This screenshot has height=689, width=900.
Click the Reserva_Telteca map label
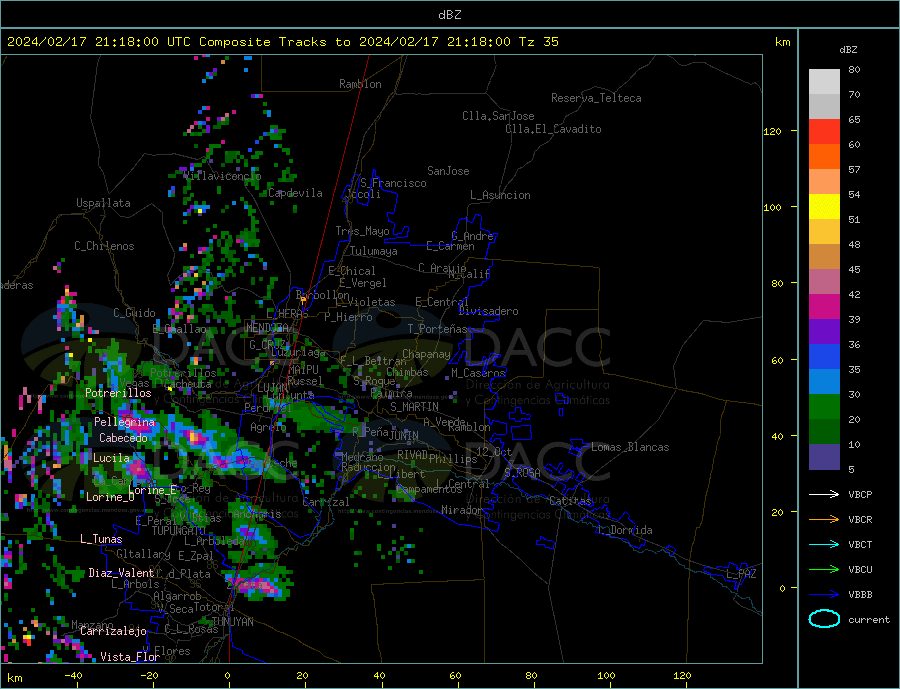(596, 98)
